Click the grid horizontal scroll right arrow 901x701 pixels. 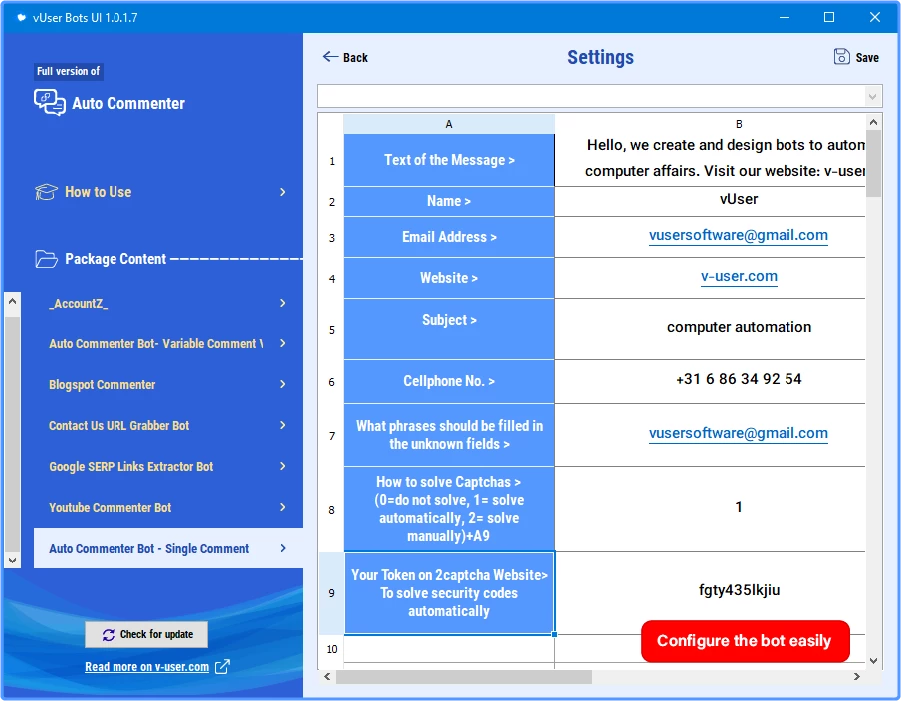click(857, 676)
